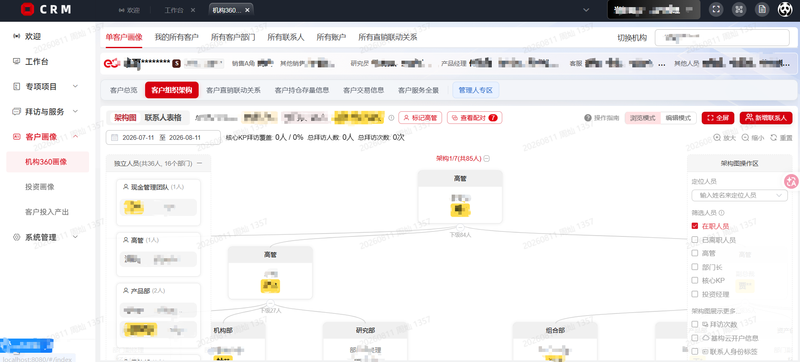This screenshot has height=362, width=800.
Task: Click the 专项项目 sidebar icon
Action: 16,86
